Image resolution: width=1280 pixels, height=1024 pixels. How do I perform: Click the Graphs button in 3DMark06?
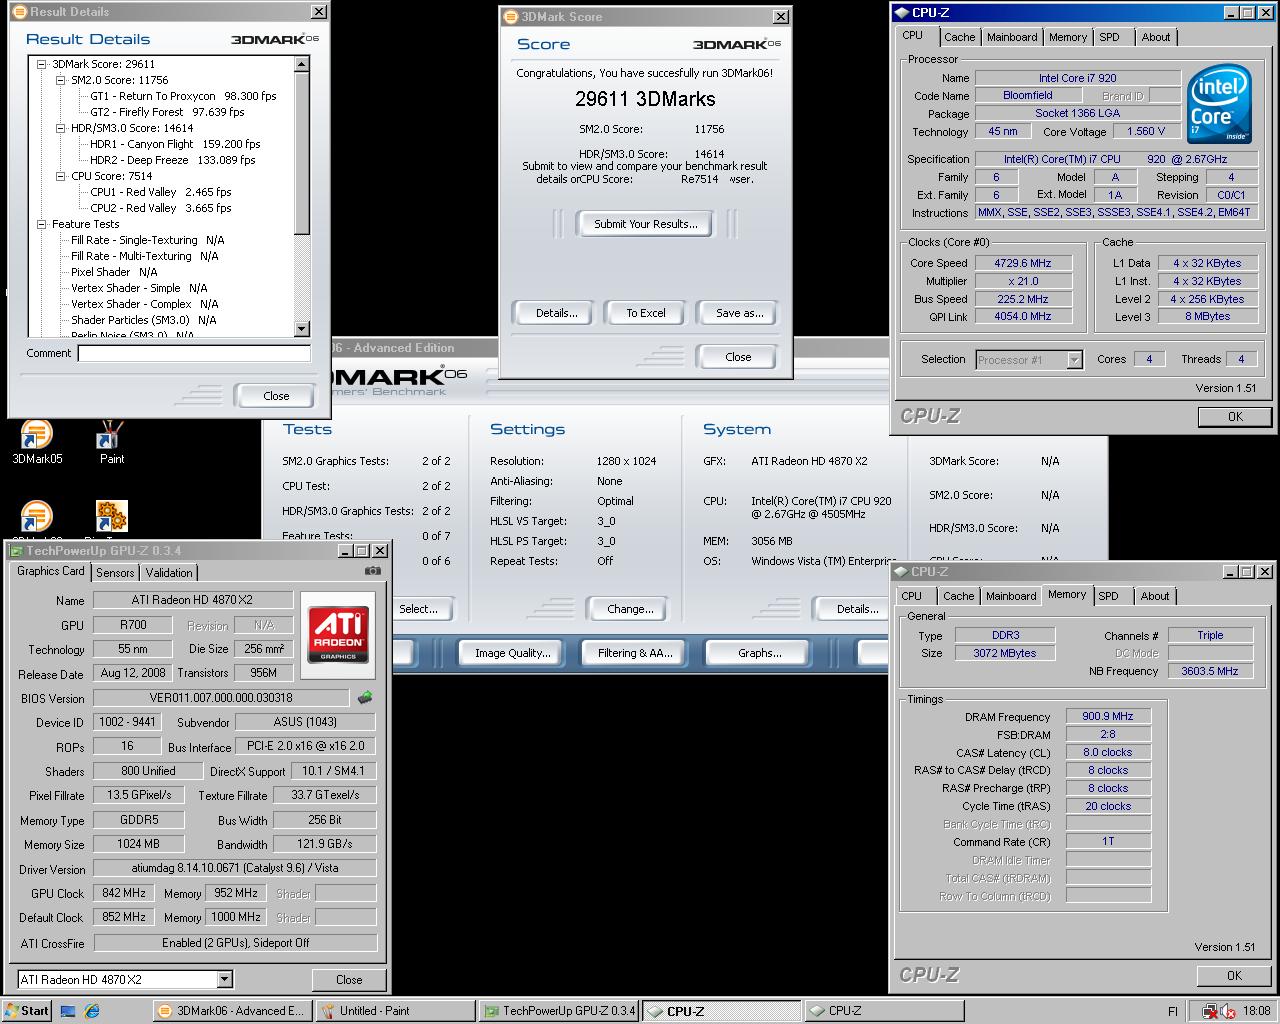point(760,653)
